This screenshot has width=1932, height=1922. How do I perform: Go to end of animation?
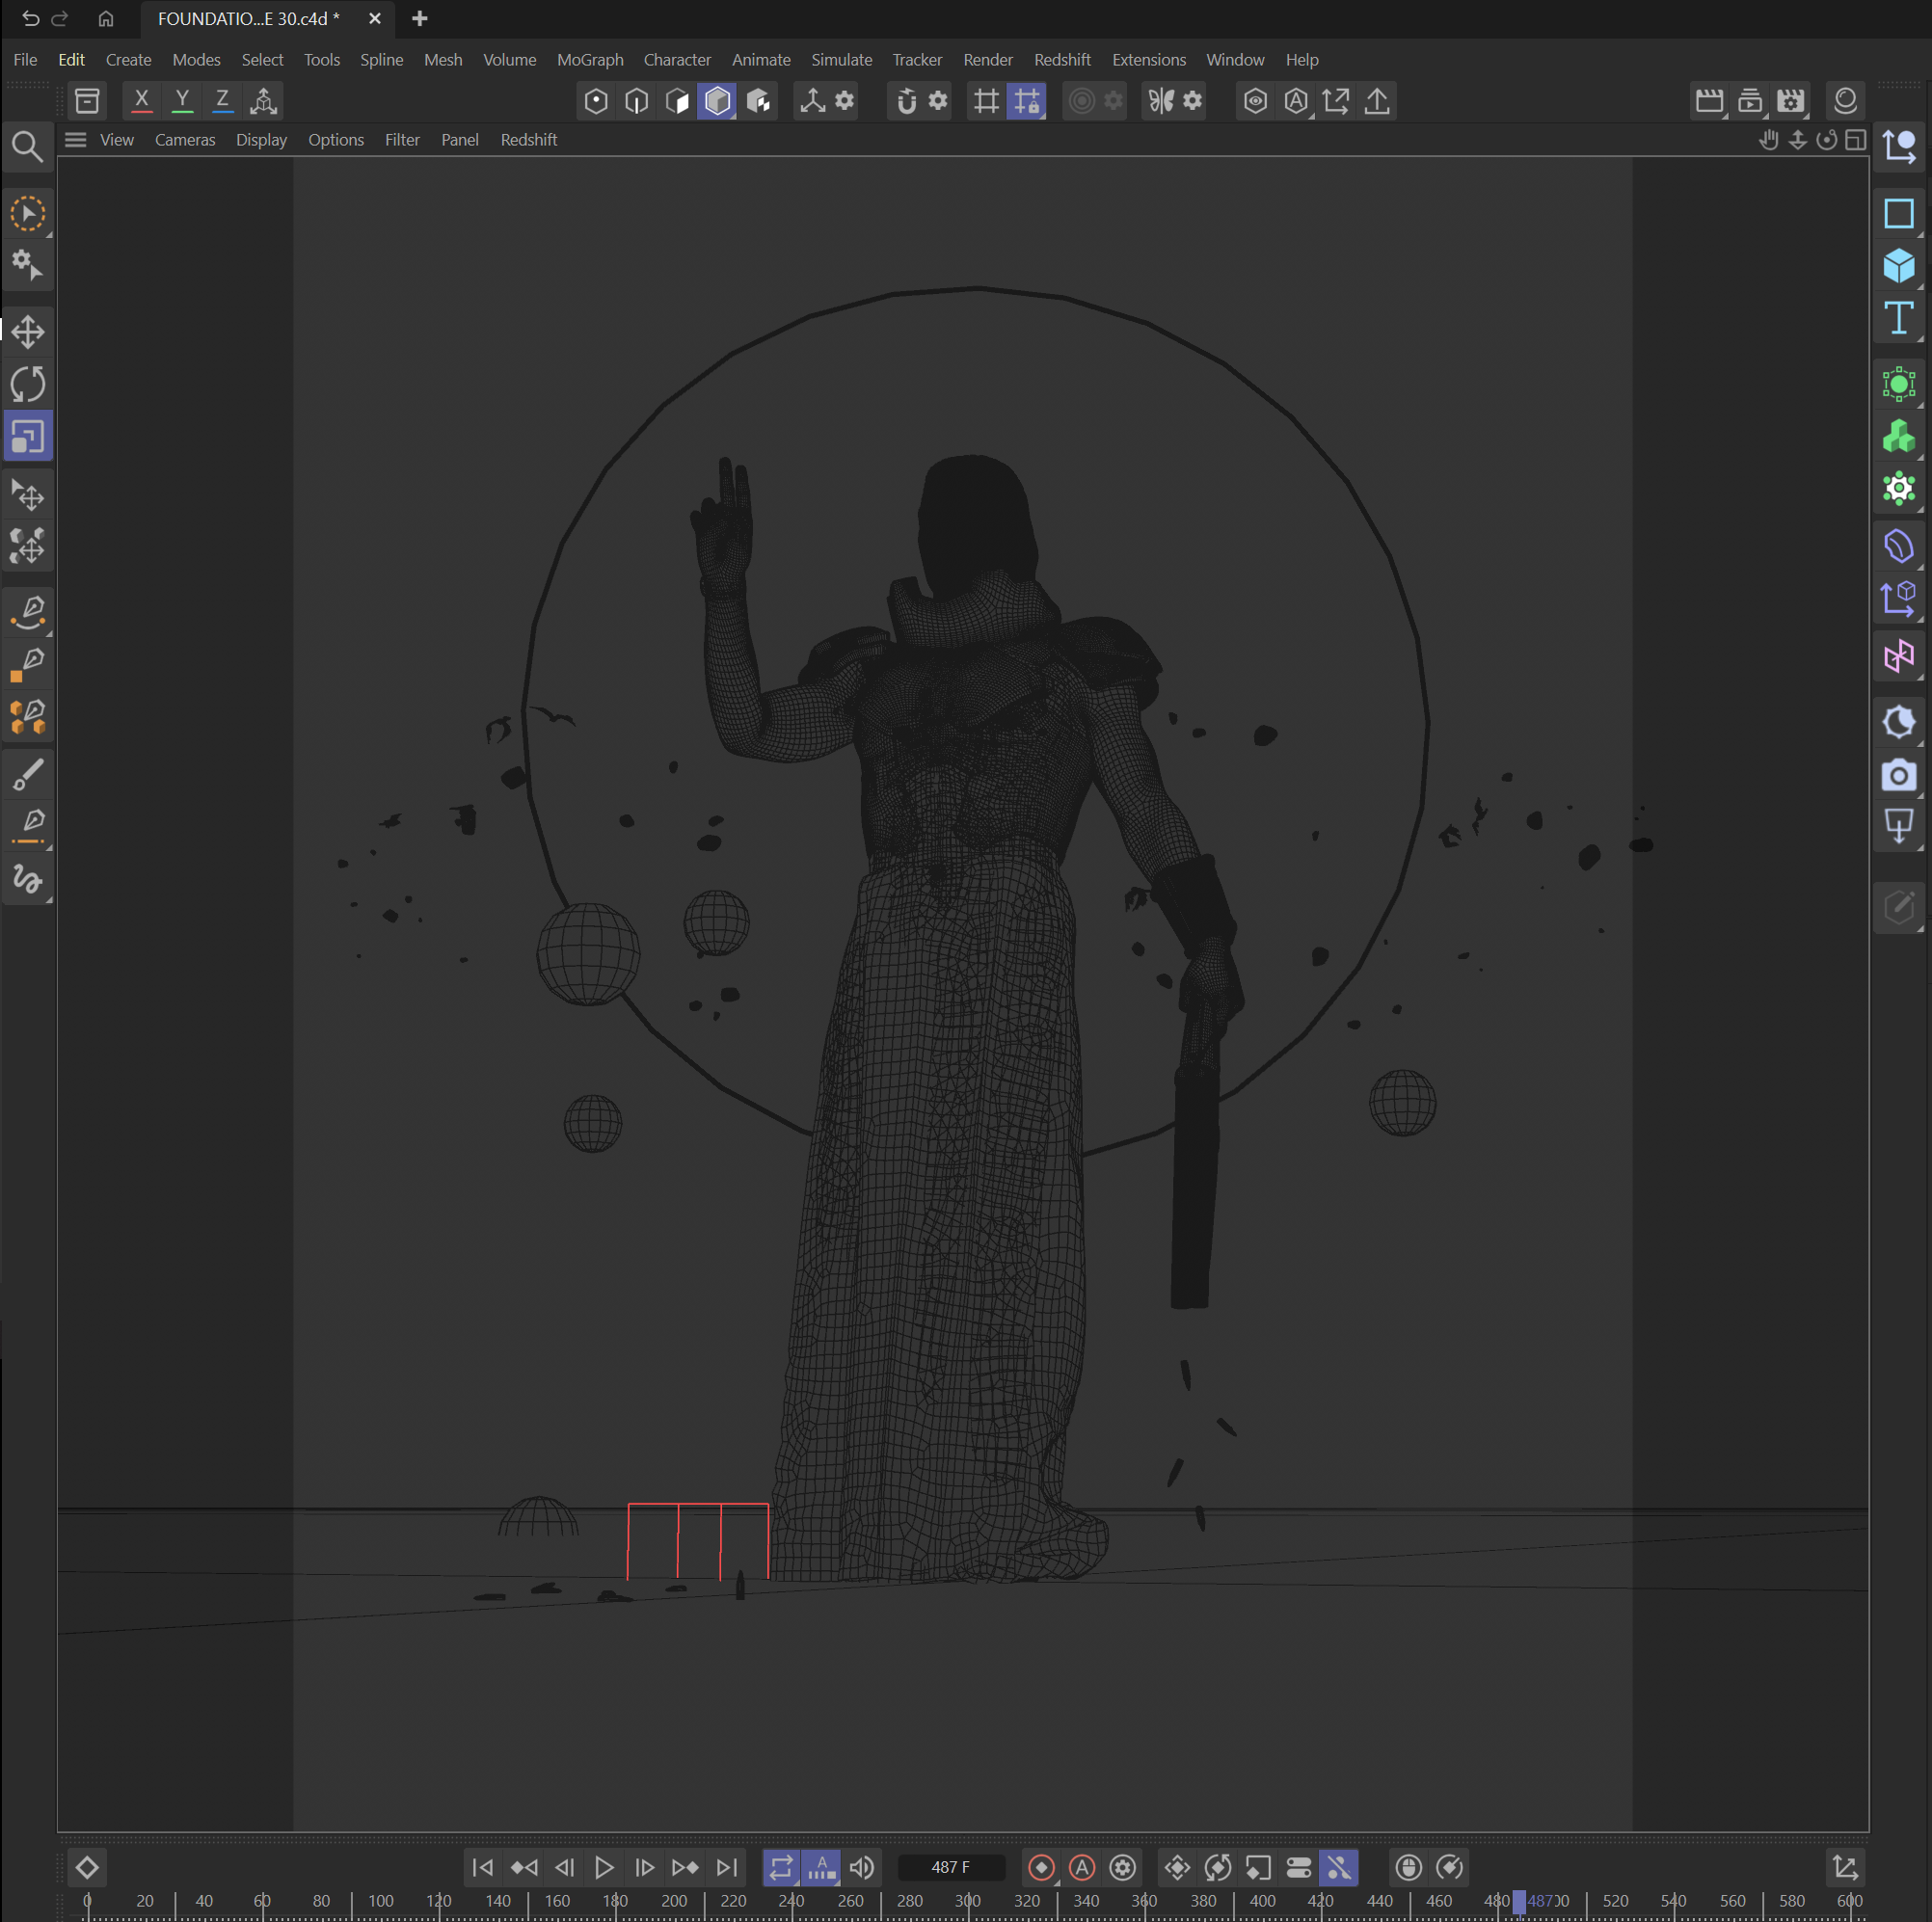[727, 1866]
